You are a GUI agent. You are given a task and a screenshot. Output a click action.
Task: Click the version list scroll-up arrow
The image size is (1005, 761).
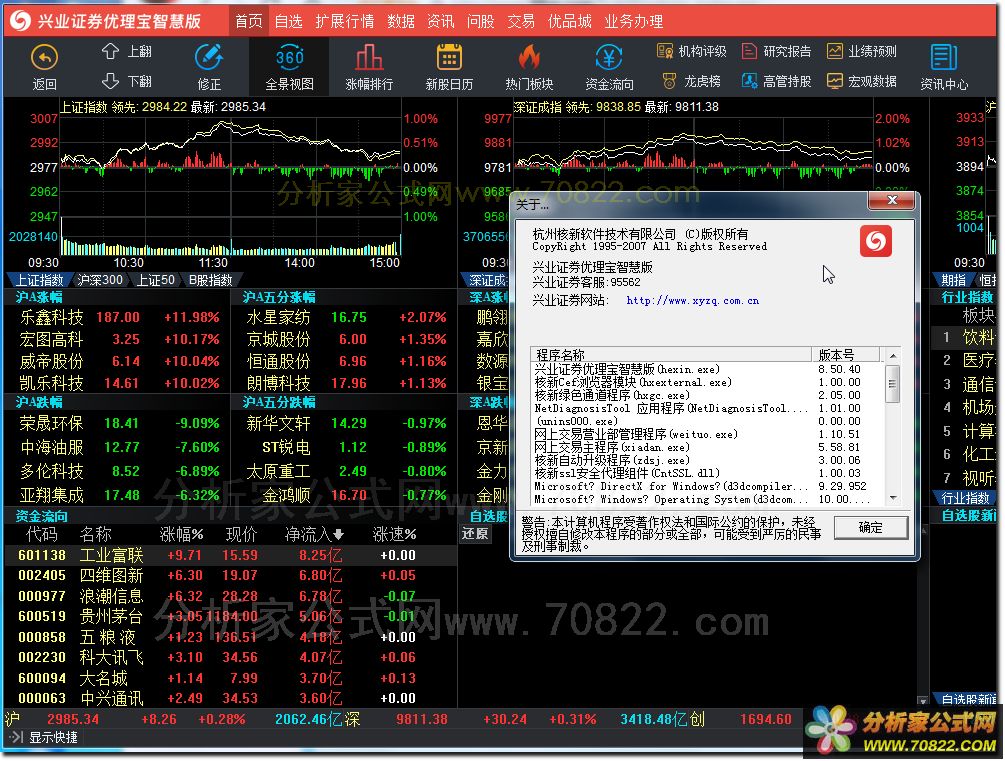coord(892,355)
